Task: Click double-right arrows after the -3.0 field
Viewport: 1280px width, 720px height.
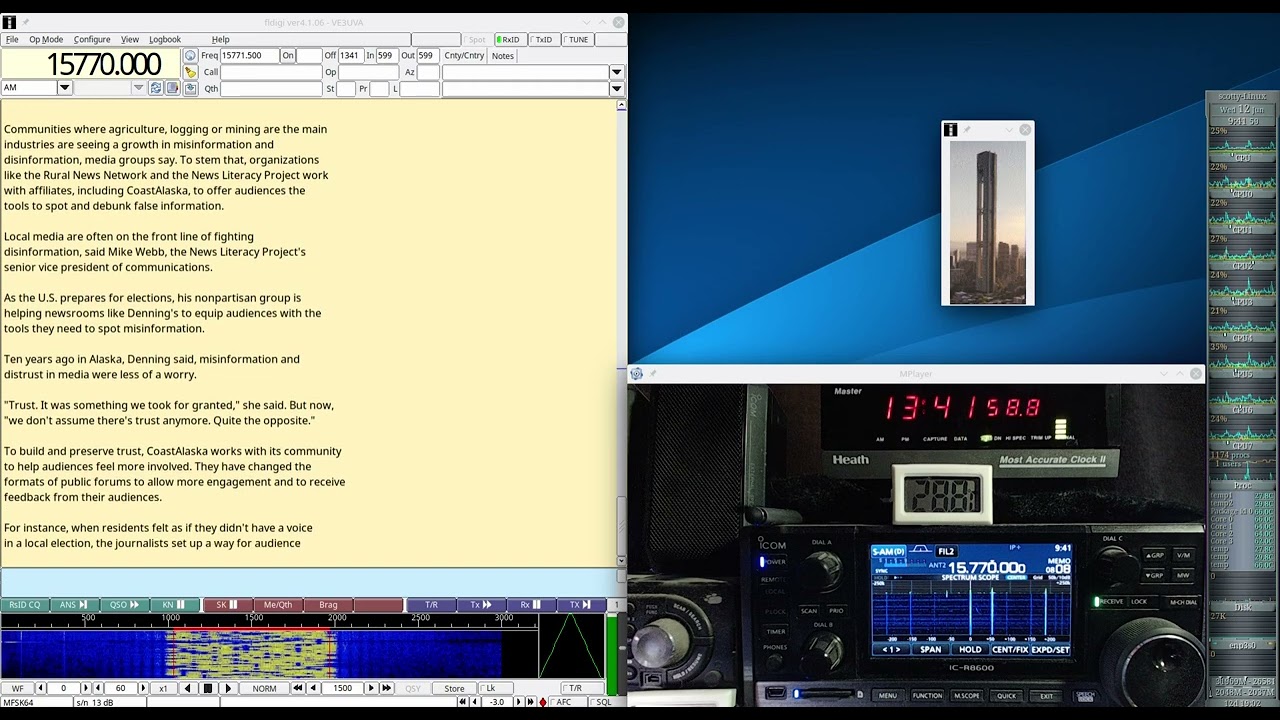Action: point(530,703)
